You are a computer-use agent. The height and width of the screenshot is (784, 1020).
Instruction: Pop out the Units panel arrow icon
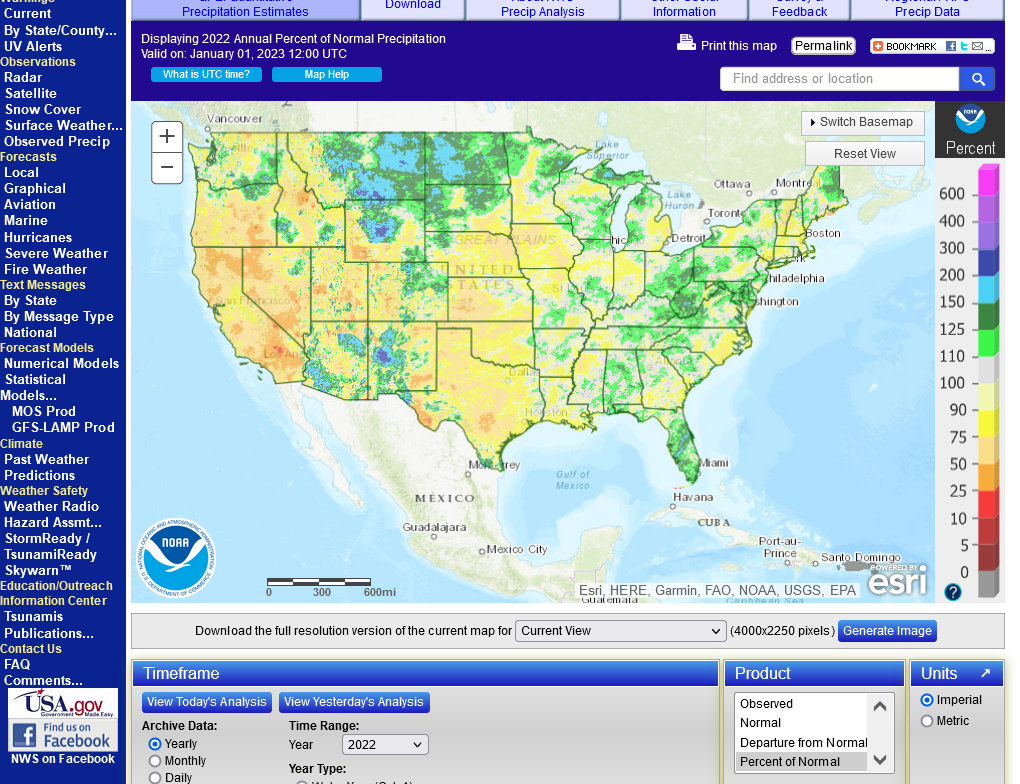point(986,673)
